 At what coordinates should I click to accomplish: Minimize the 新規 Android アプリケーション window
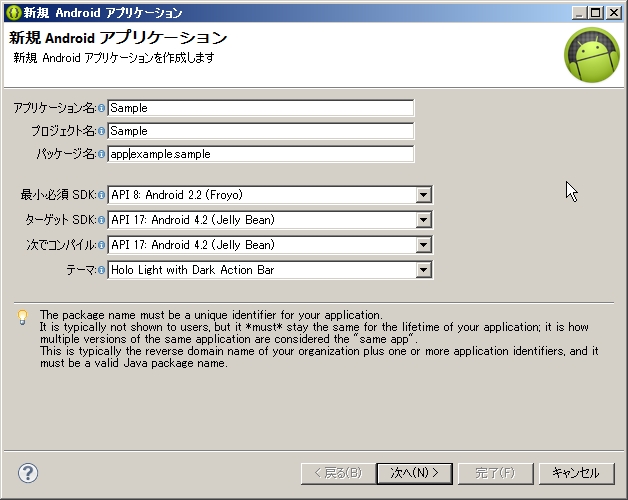[x=578, y=13]
